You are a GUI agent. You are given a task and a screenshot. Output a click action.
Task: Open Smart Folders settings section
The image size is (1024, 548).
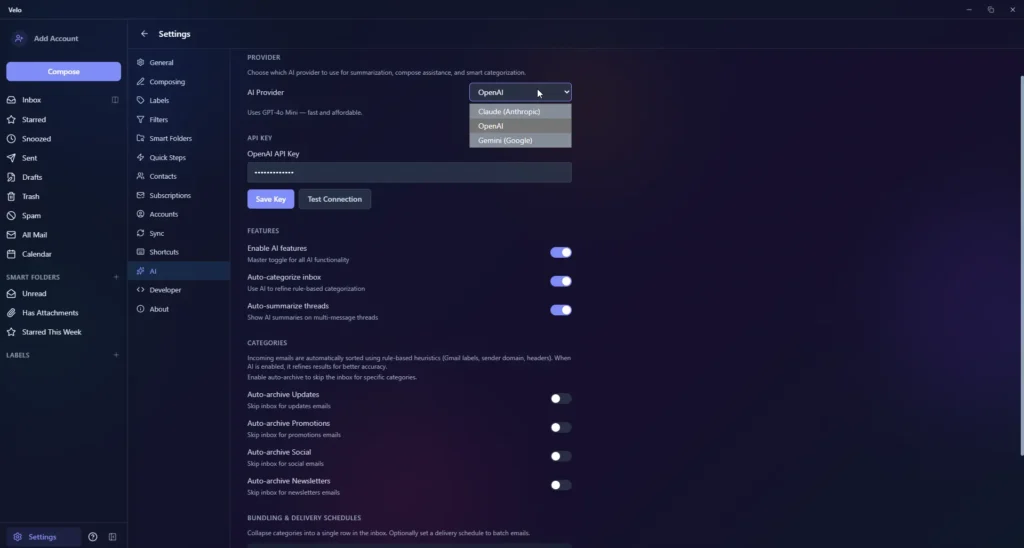(x=178, y=138)
